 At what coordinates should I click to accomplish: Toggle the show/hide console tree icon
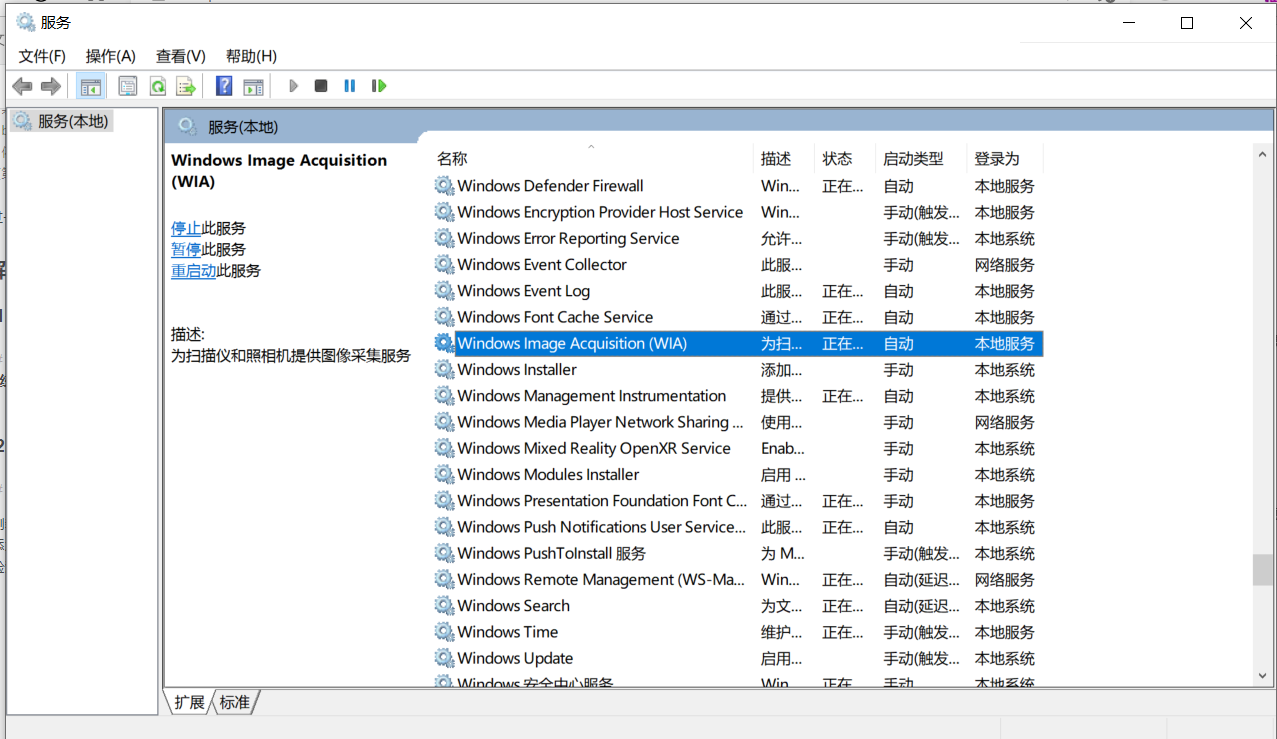point(91,86)
